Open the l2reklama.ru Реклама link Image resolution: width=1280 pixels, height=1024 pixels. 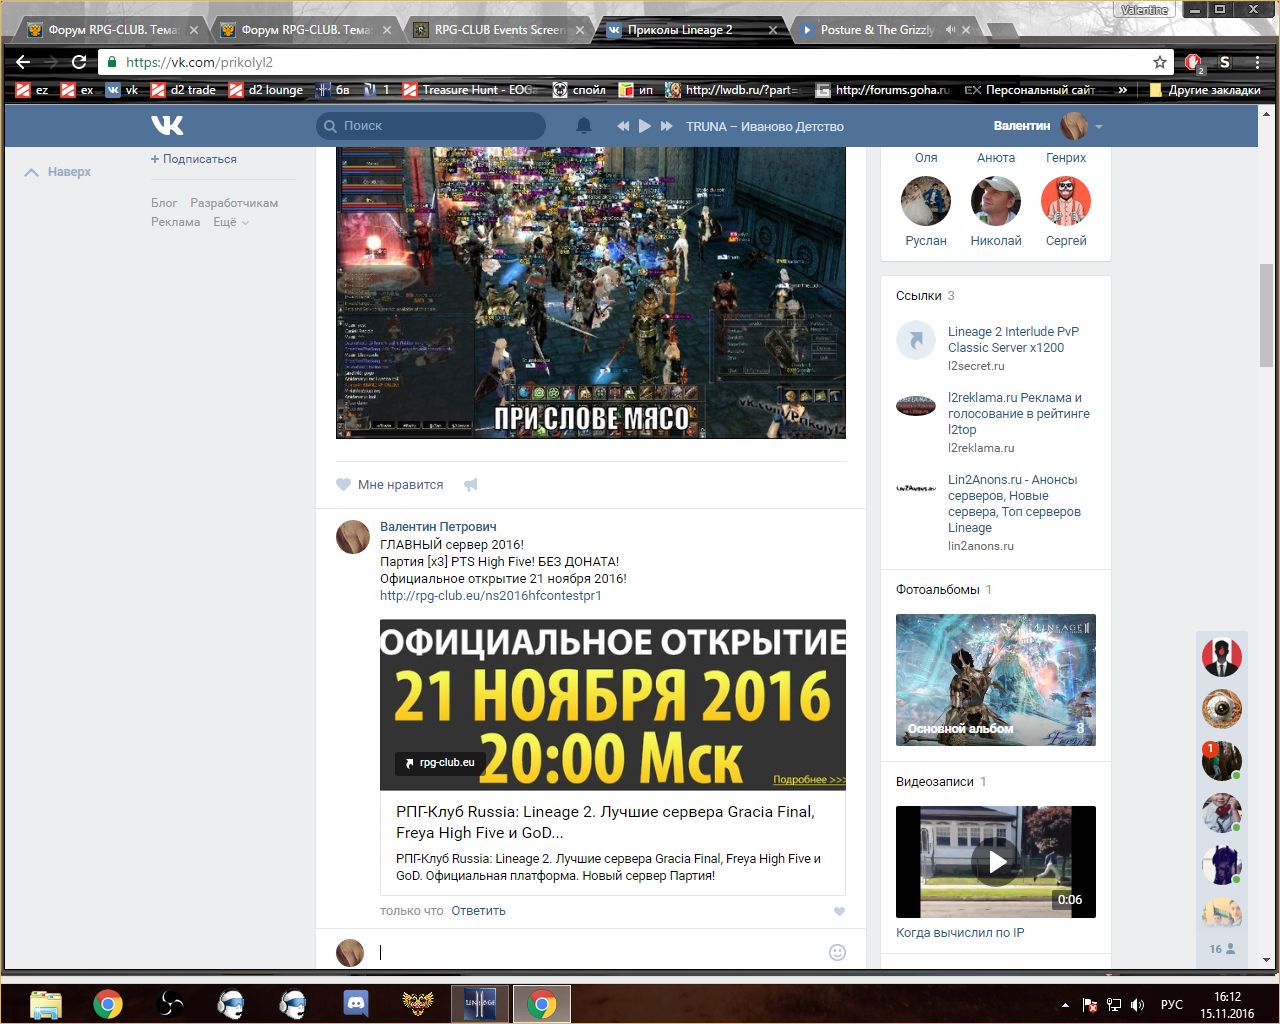pyautogui.click(x=1019, y=414)
